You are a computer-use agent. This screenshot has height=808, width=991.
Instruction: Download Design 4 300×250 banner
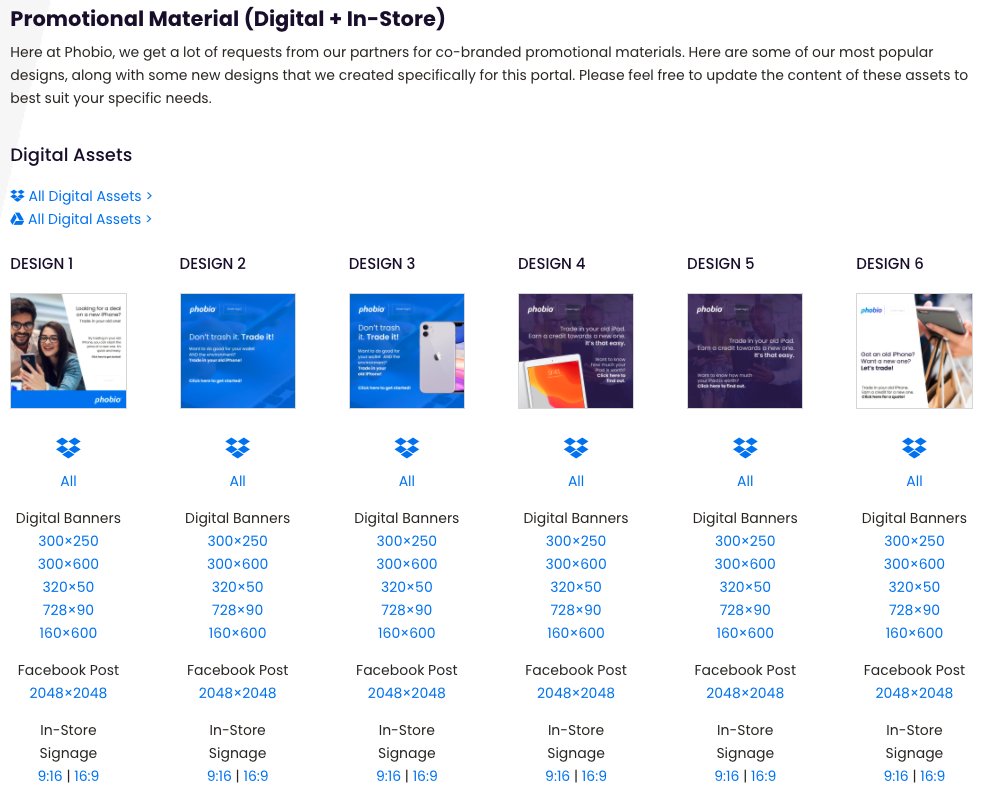point(576,541)
